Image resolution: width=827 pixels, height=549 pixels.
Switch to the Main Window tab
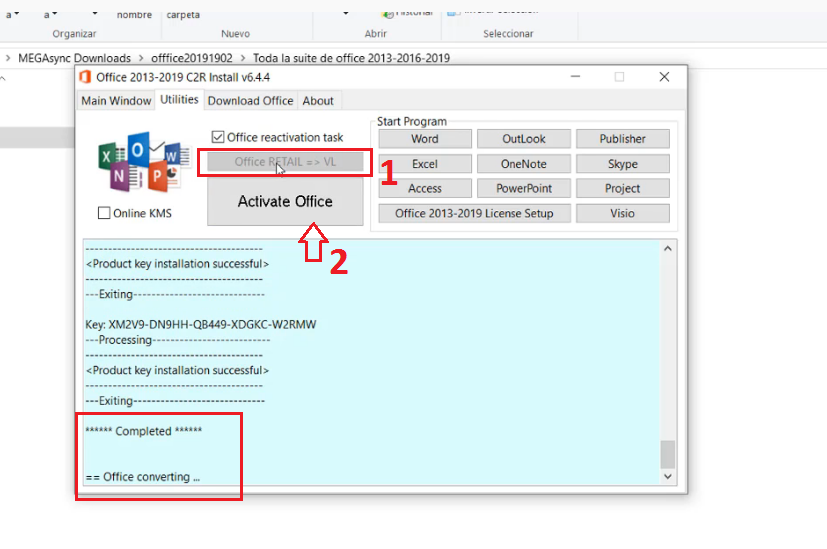[x=116, y=101]
